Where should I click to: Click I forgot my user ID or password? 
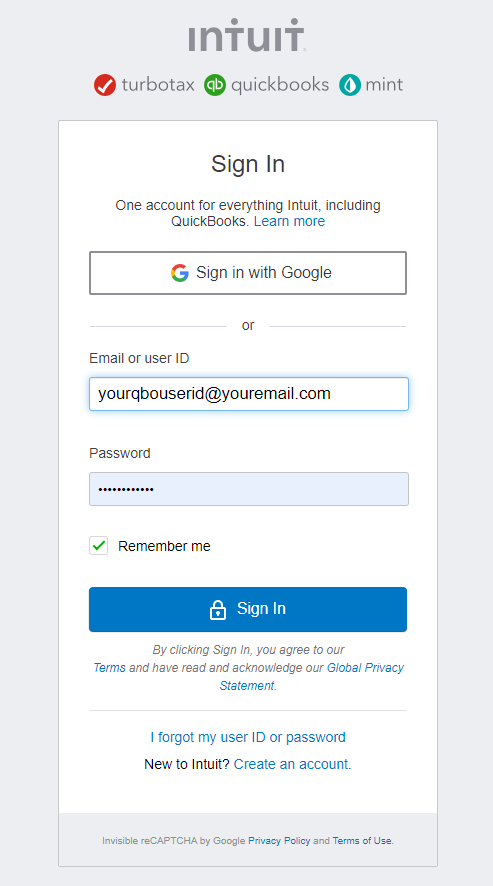[x=248, y=737]
